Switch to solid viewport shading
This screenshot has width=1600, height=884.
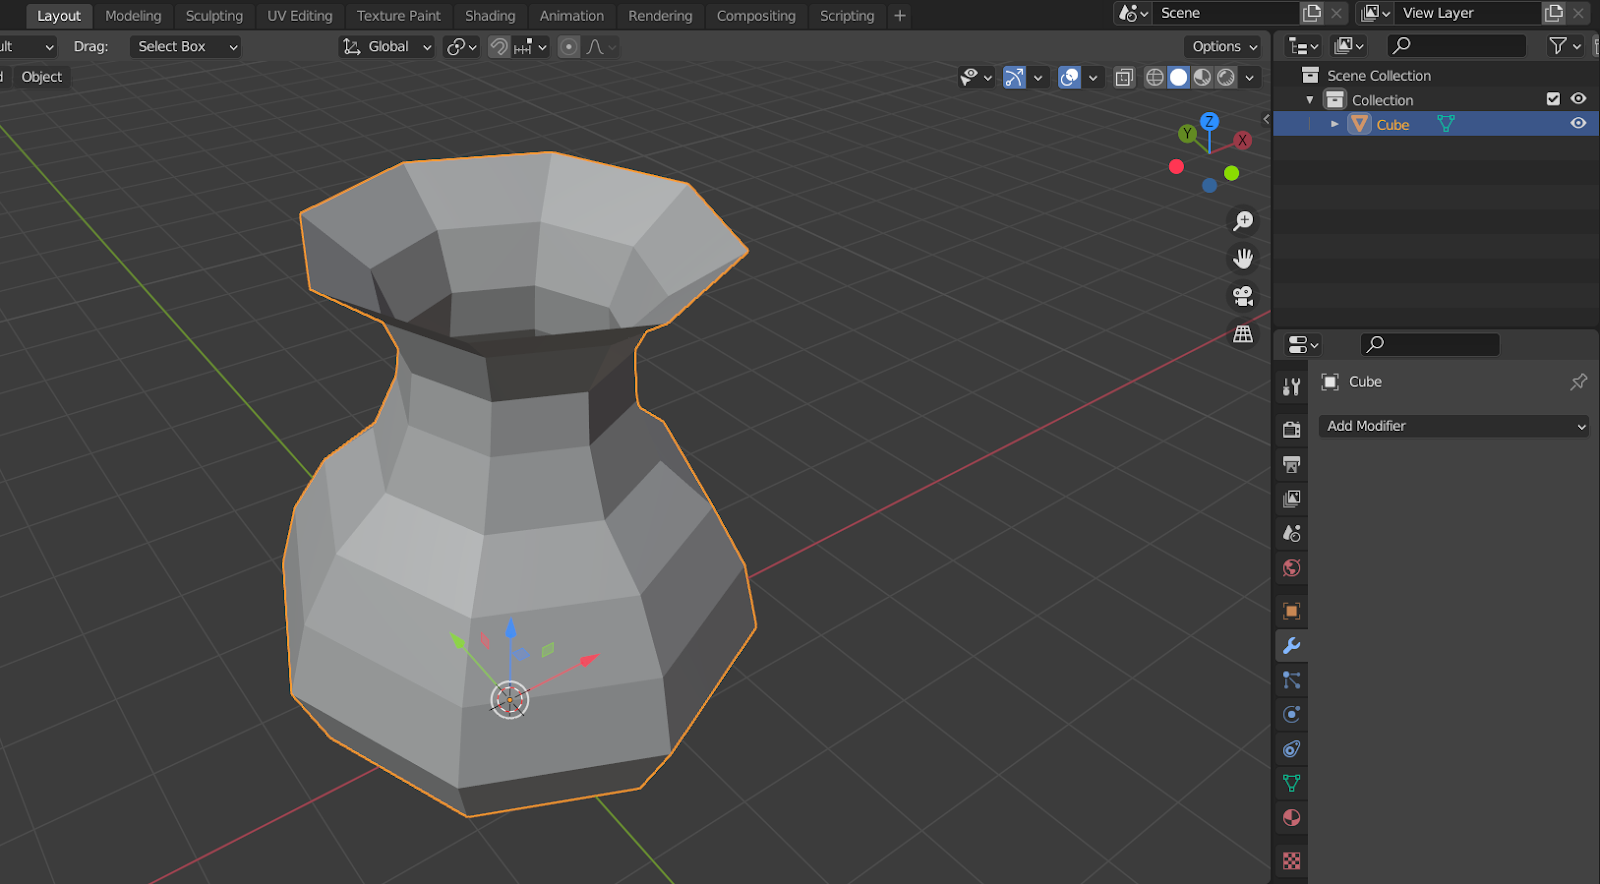click(1179, 77)
